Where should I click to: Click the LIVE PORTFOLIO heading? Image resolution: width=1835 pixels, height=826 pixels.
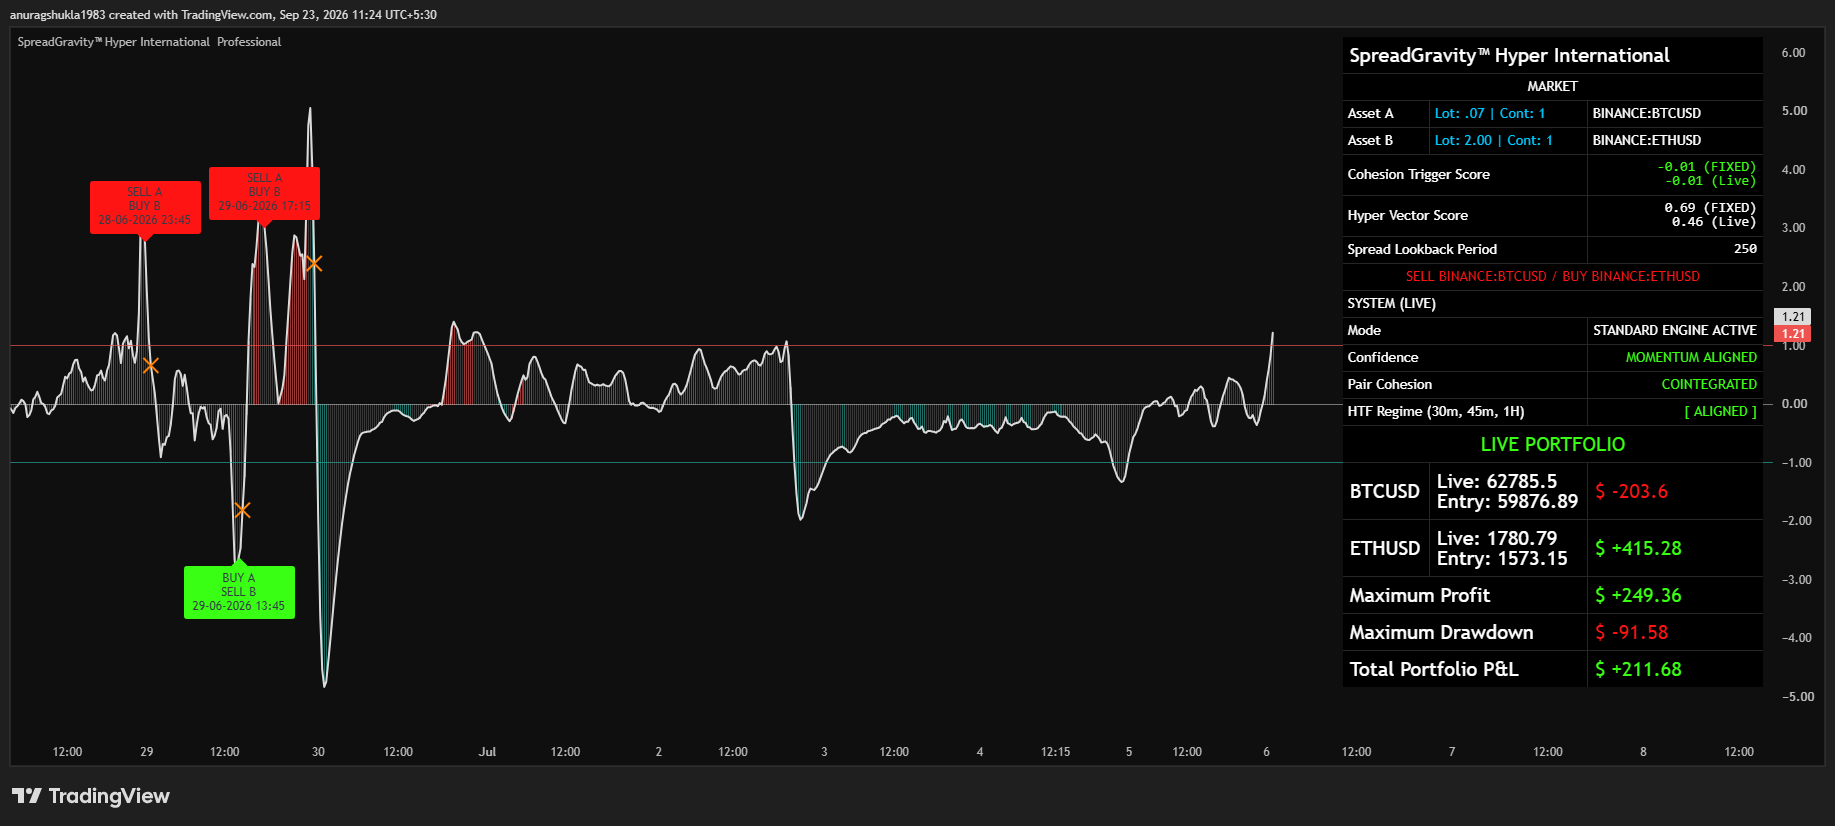(1552, 445)
